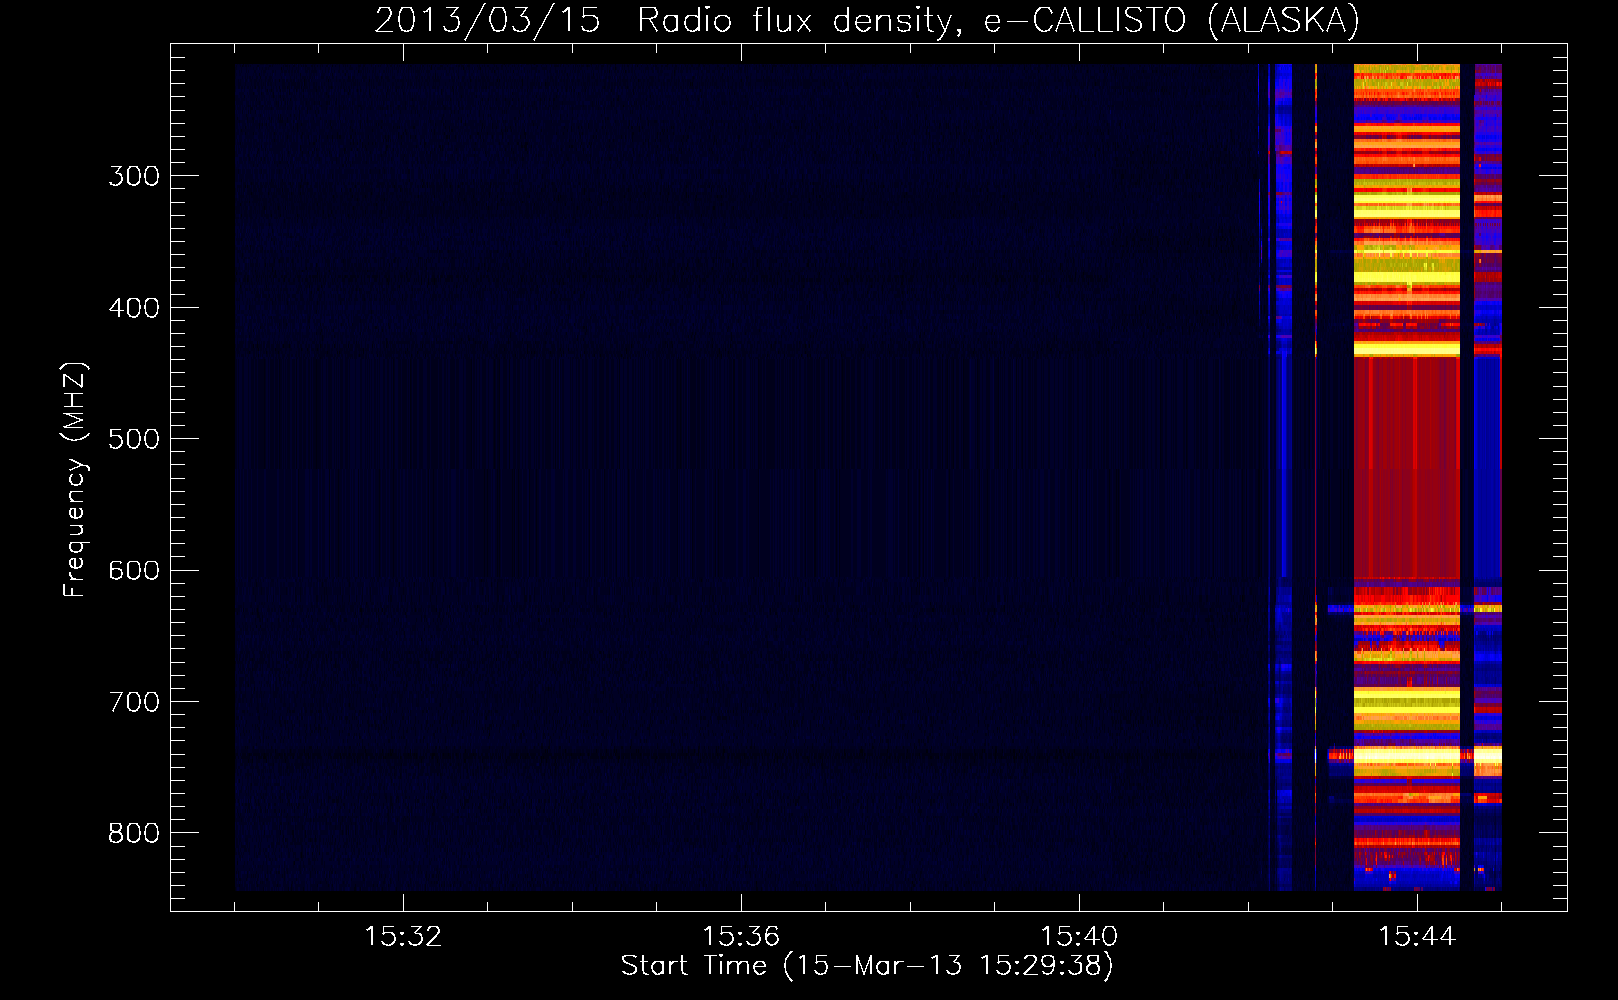Click the 800 frequency tick label

[134, 834]
